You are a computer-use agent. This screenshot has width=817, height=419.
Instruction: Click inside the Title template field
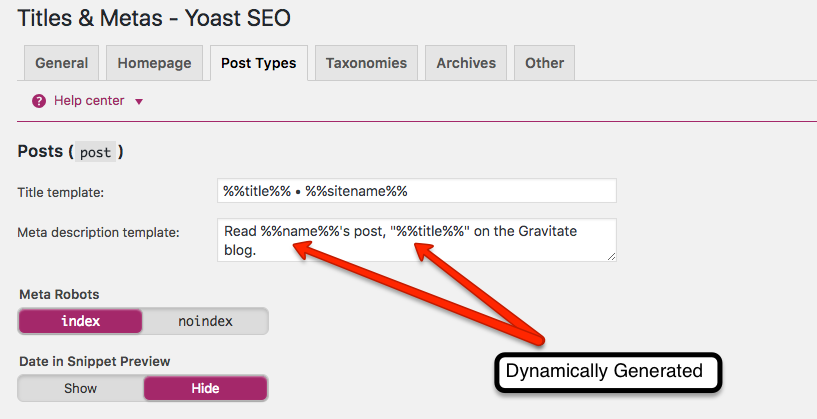[x=417, y=191]
